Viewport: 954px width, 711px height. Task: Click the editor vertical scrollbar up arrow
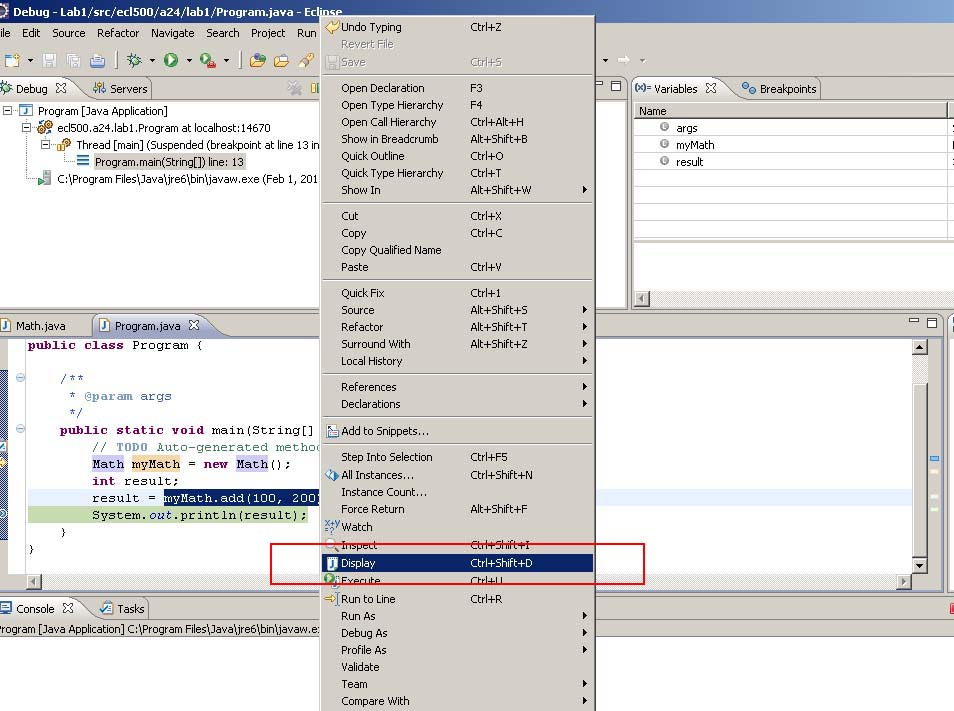point(920,347)
